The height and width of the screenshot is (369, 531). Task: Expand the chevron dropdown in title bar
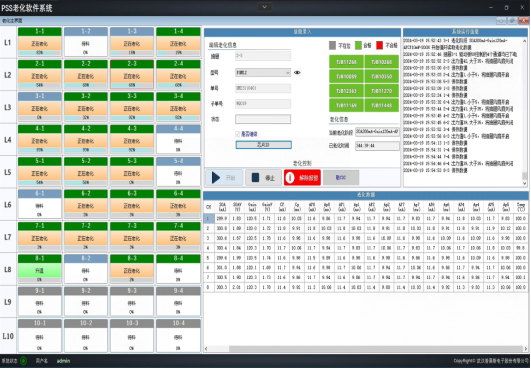point(264,7)
